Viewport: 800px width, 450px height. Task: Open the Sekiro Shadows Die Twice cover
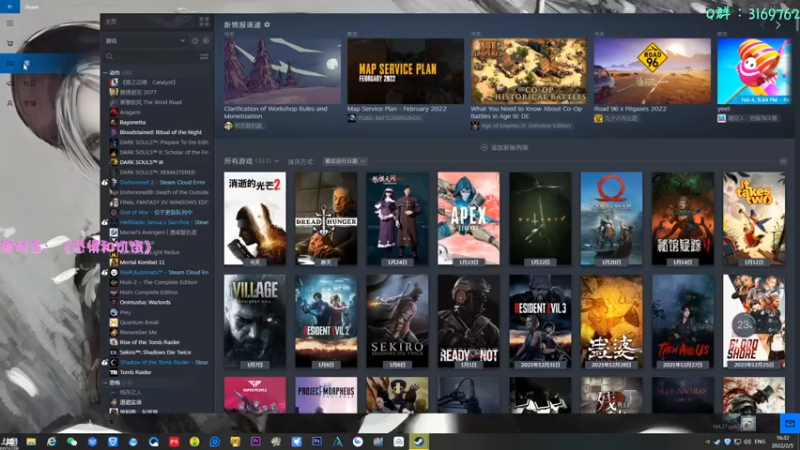coord(397,321)
